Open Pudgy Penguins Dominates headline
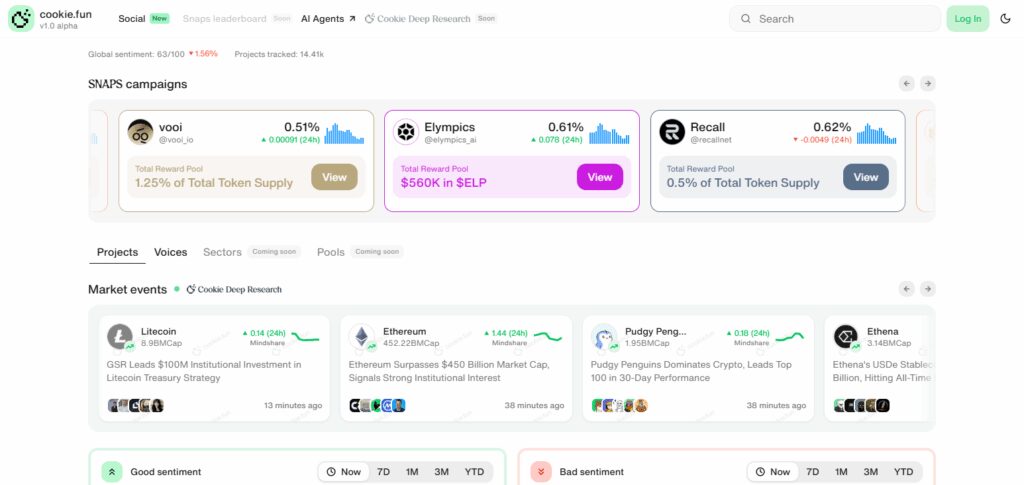The width and height of the screenshot is (1024, 485). tap(691, 371)
